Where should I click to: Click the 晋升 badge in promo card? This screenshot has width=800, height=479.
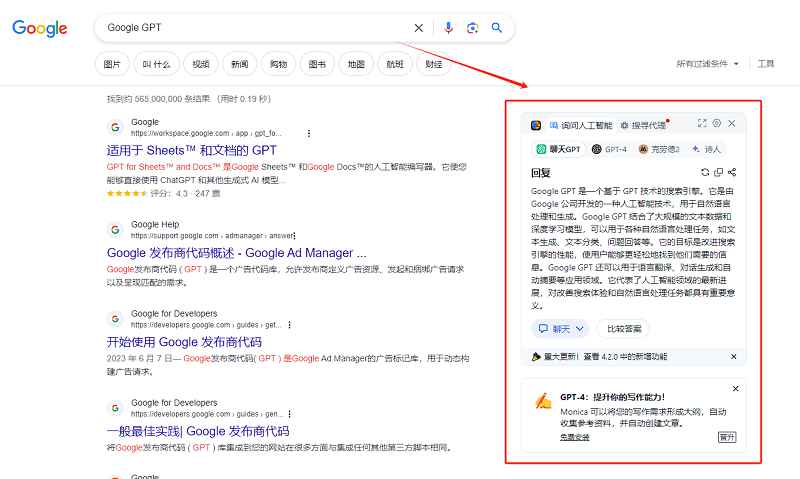727,437
